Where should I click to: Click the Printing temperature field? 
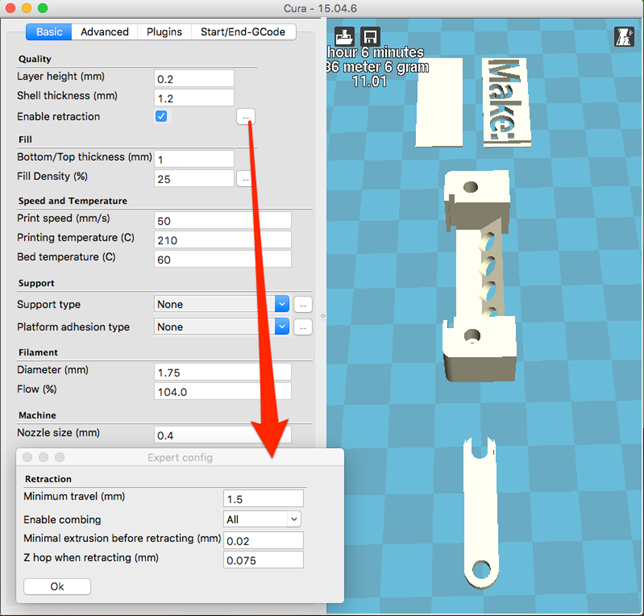click(223, 240)
